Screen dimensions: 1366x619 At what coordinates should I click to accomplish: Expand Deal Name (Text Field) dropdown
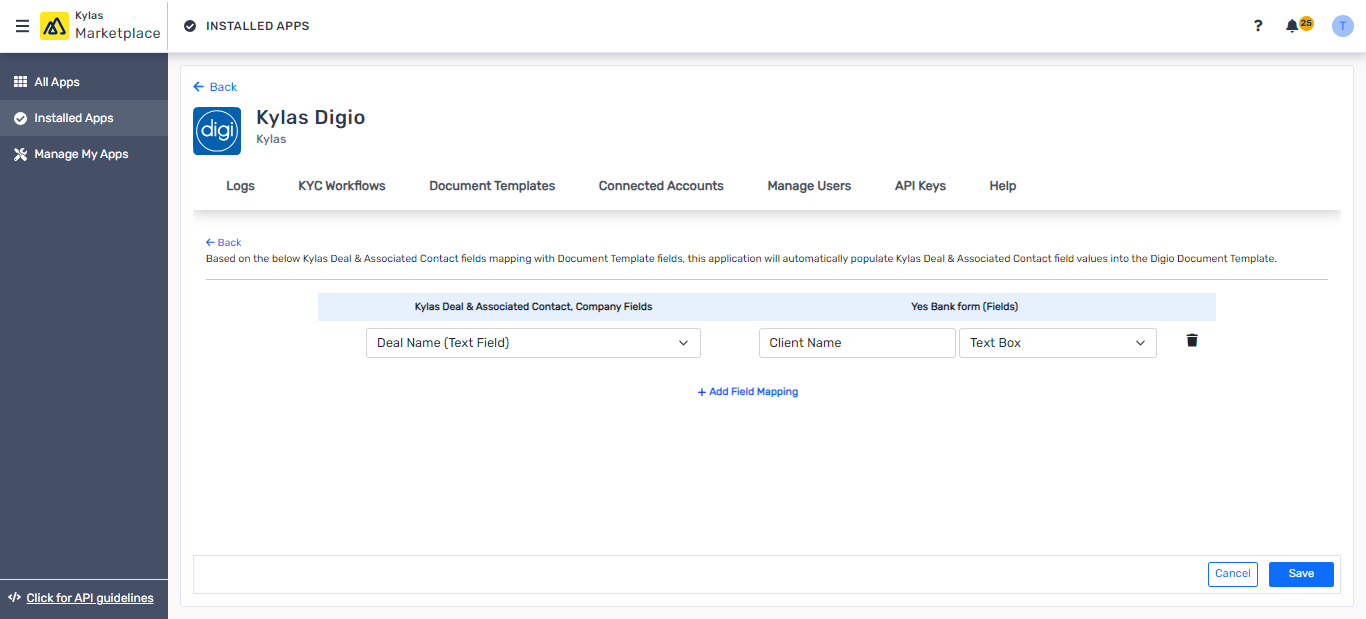[x=533, y=343]
